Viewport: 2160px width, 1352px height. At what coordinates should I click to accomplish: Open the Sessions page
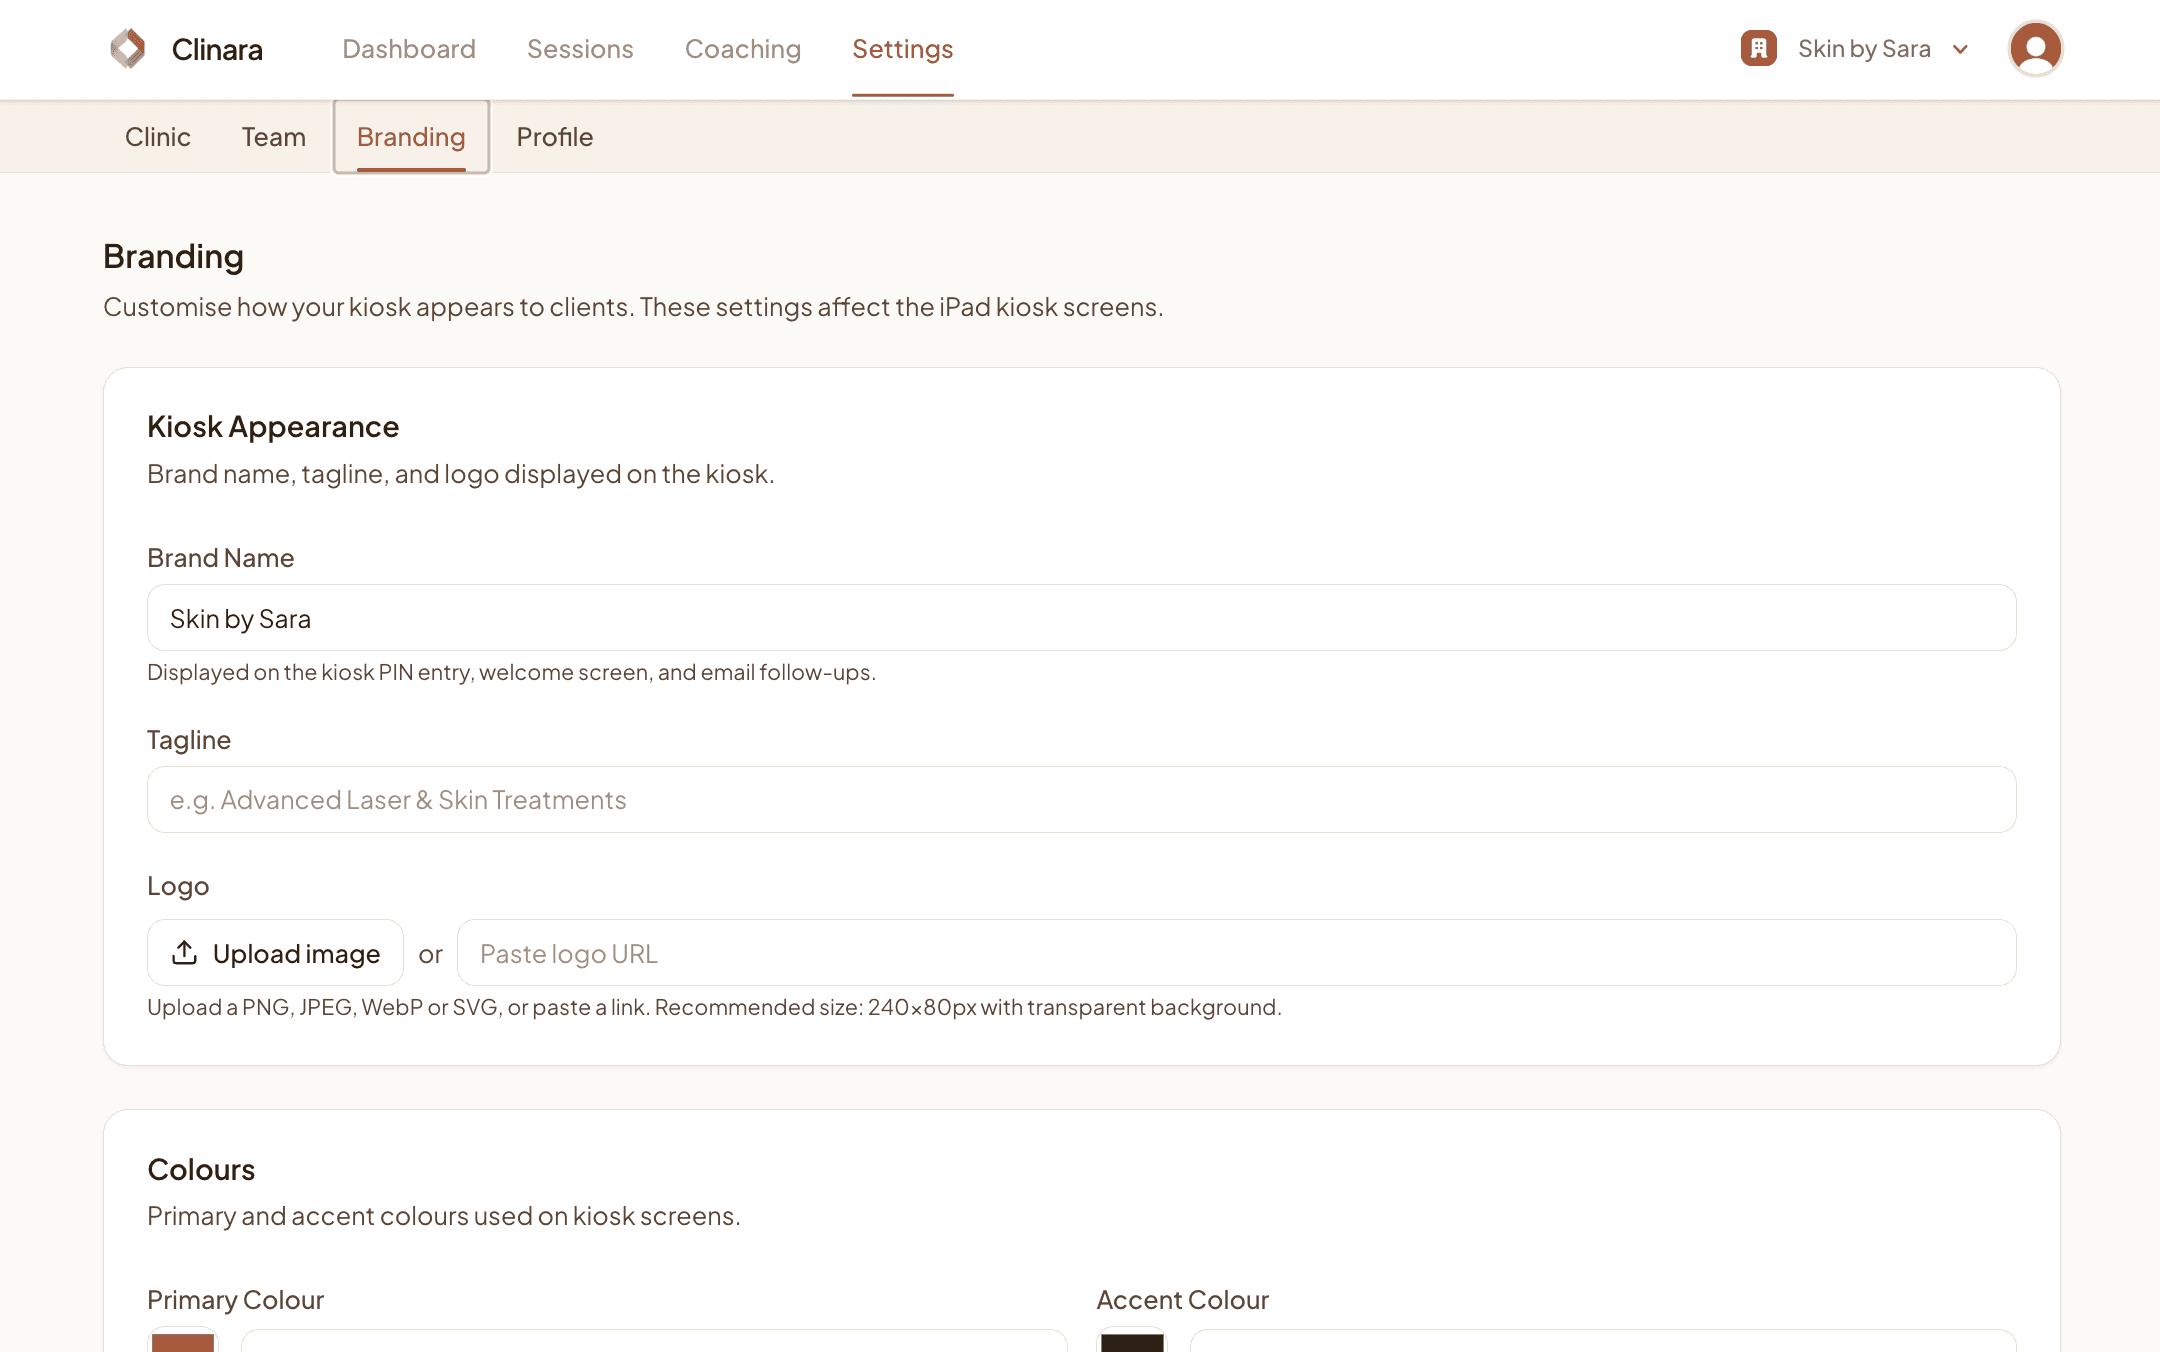tap(580, 49)
